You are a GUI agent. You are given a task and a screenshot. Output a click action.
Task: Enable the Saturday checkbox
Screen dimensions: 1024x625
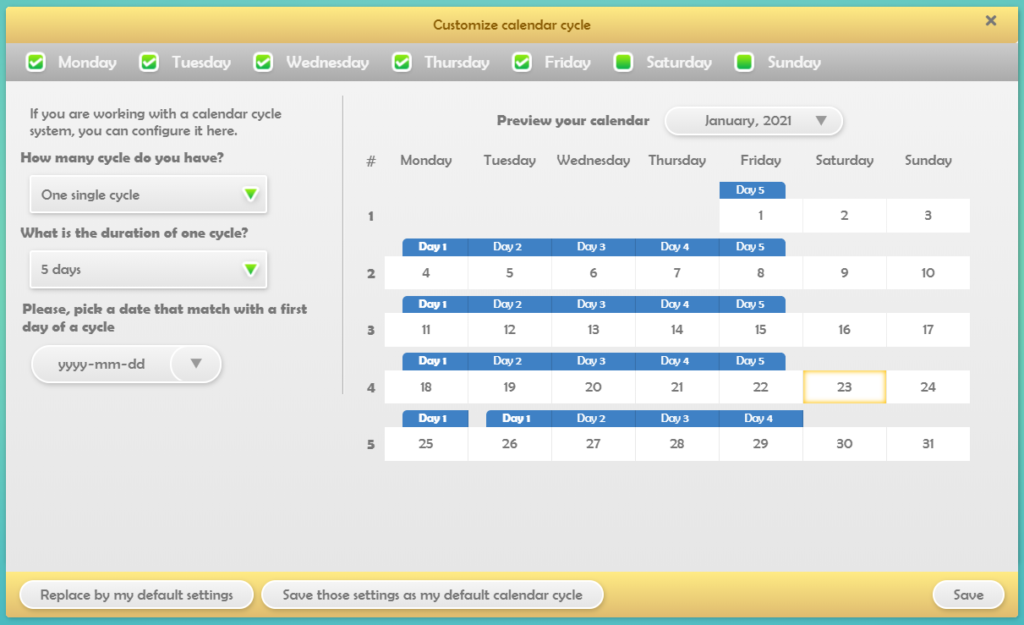pos(624,63)
